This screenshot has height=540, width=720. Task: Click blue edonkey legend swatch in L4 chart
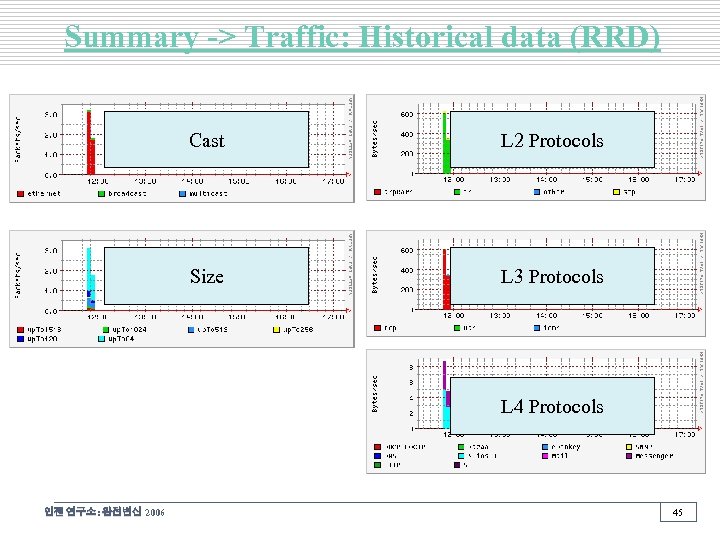pos(545,447)
